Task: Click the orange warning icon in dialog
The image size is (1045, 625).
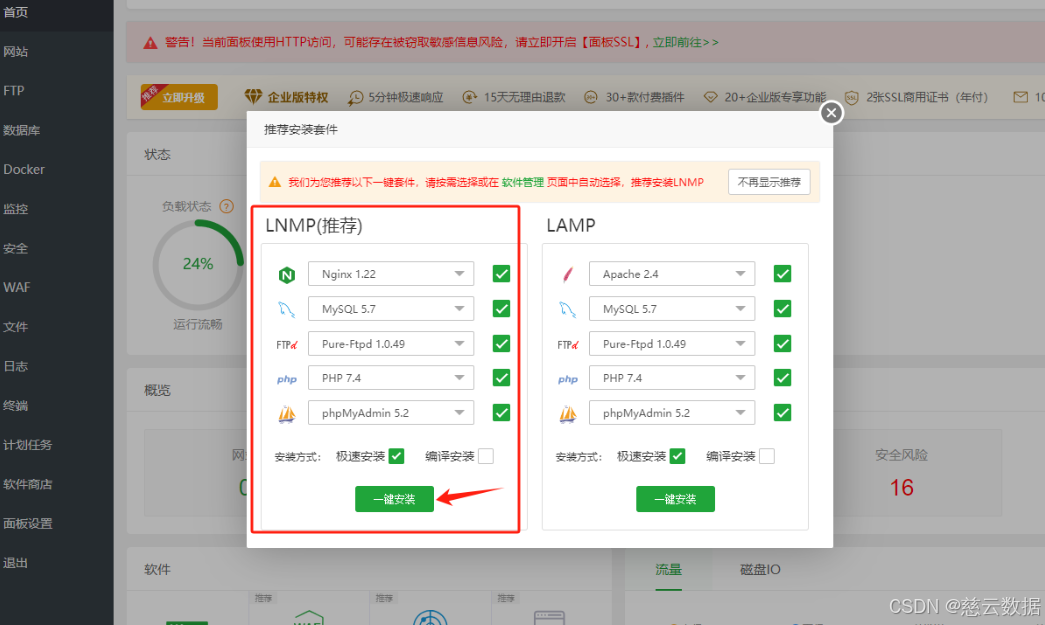Action: point(275,182)
